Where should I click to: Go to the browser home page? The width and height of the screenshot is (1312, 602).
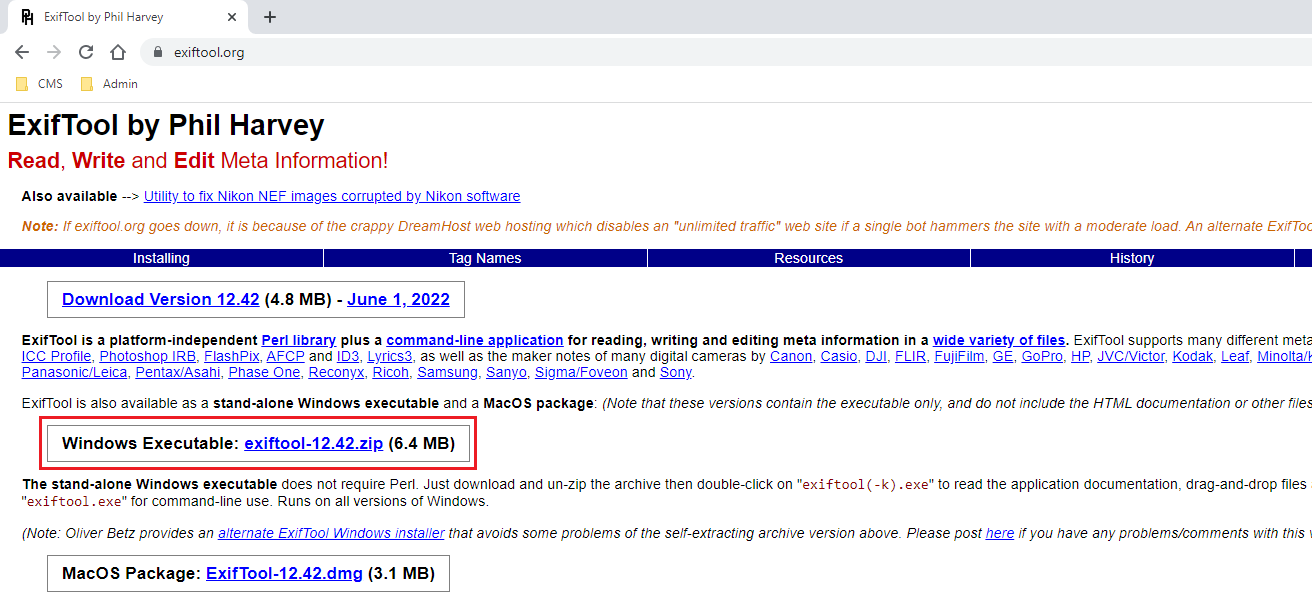[118, 52]
